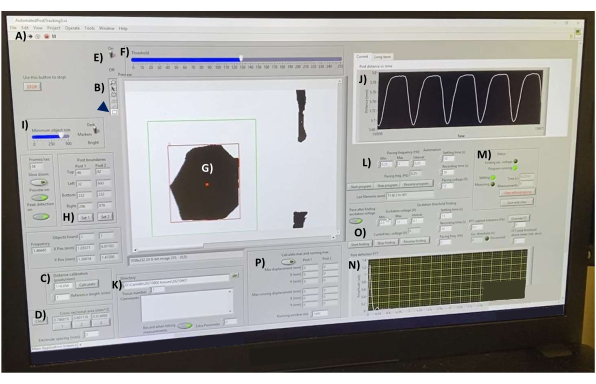Switch to the Current graph tab
The image size is (596, 384).
pos(362,57)
